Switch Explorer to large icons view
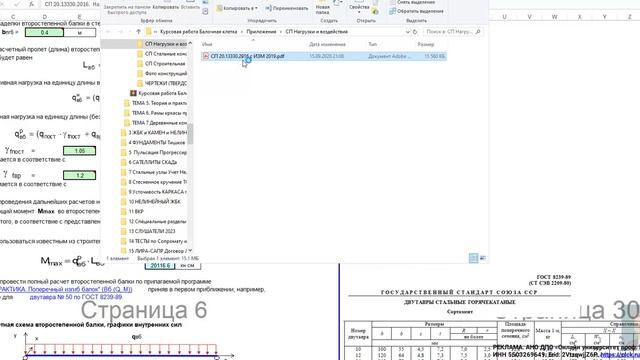640x360 pixels. (x=482, y=258)
